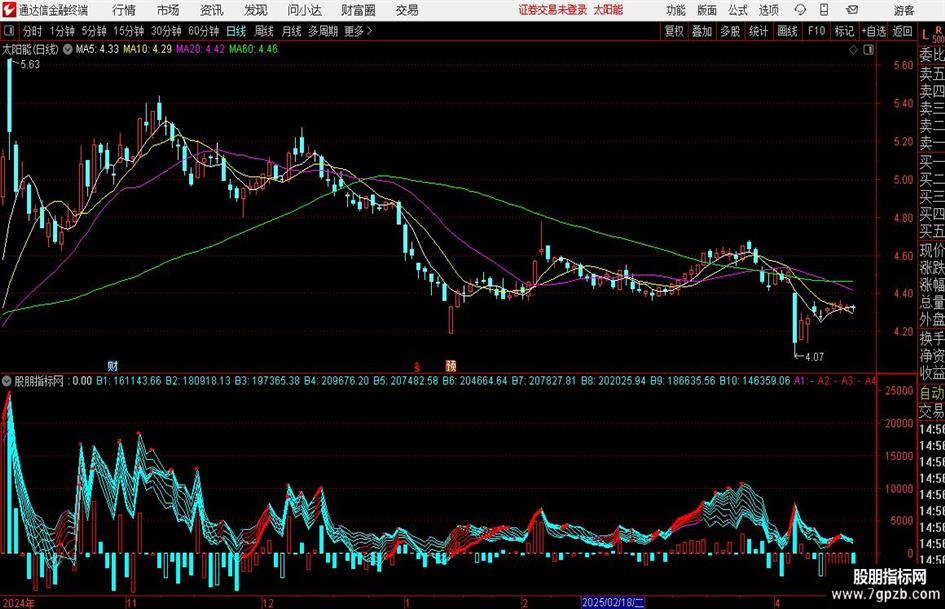This screenshot has width=945, height=609.
Task: Open the 财富圈 menu
Action: (x=358, y=10)
